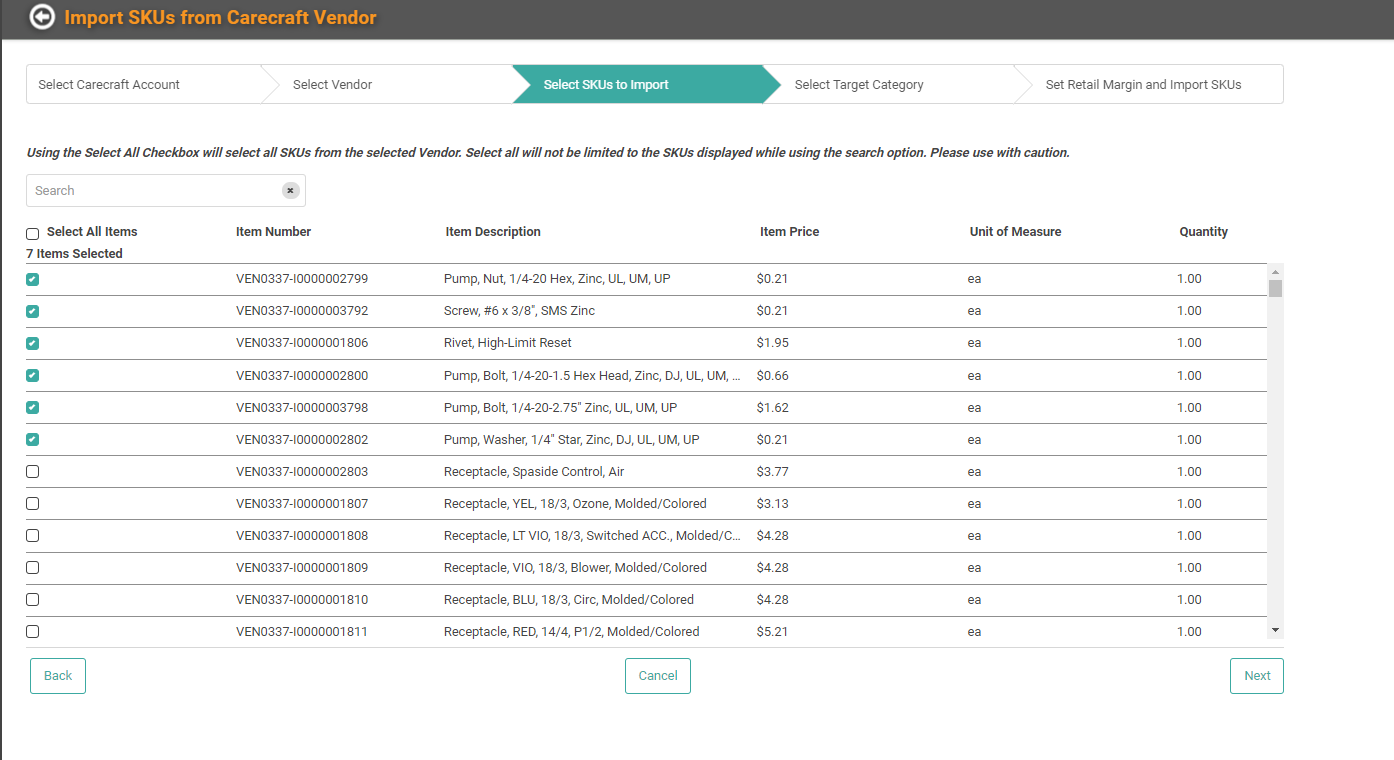This screenshot has width=1394, height=760.
Task: Click the $1.95 item price
Action: (773, 343)
